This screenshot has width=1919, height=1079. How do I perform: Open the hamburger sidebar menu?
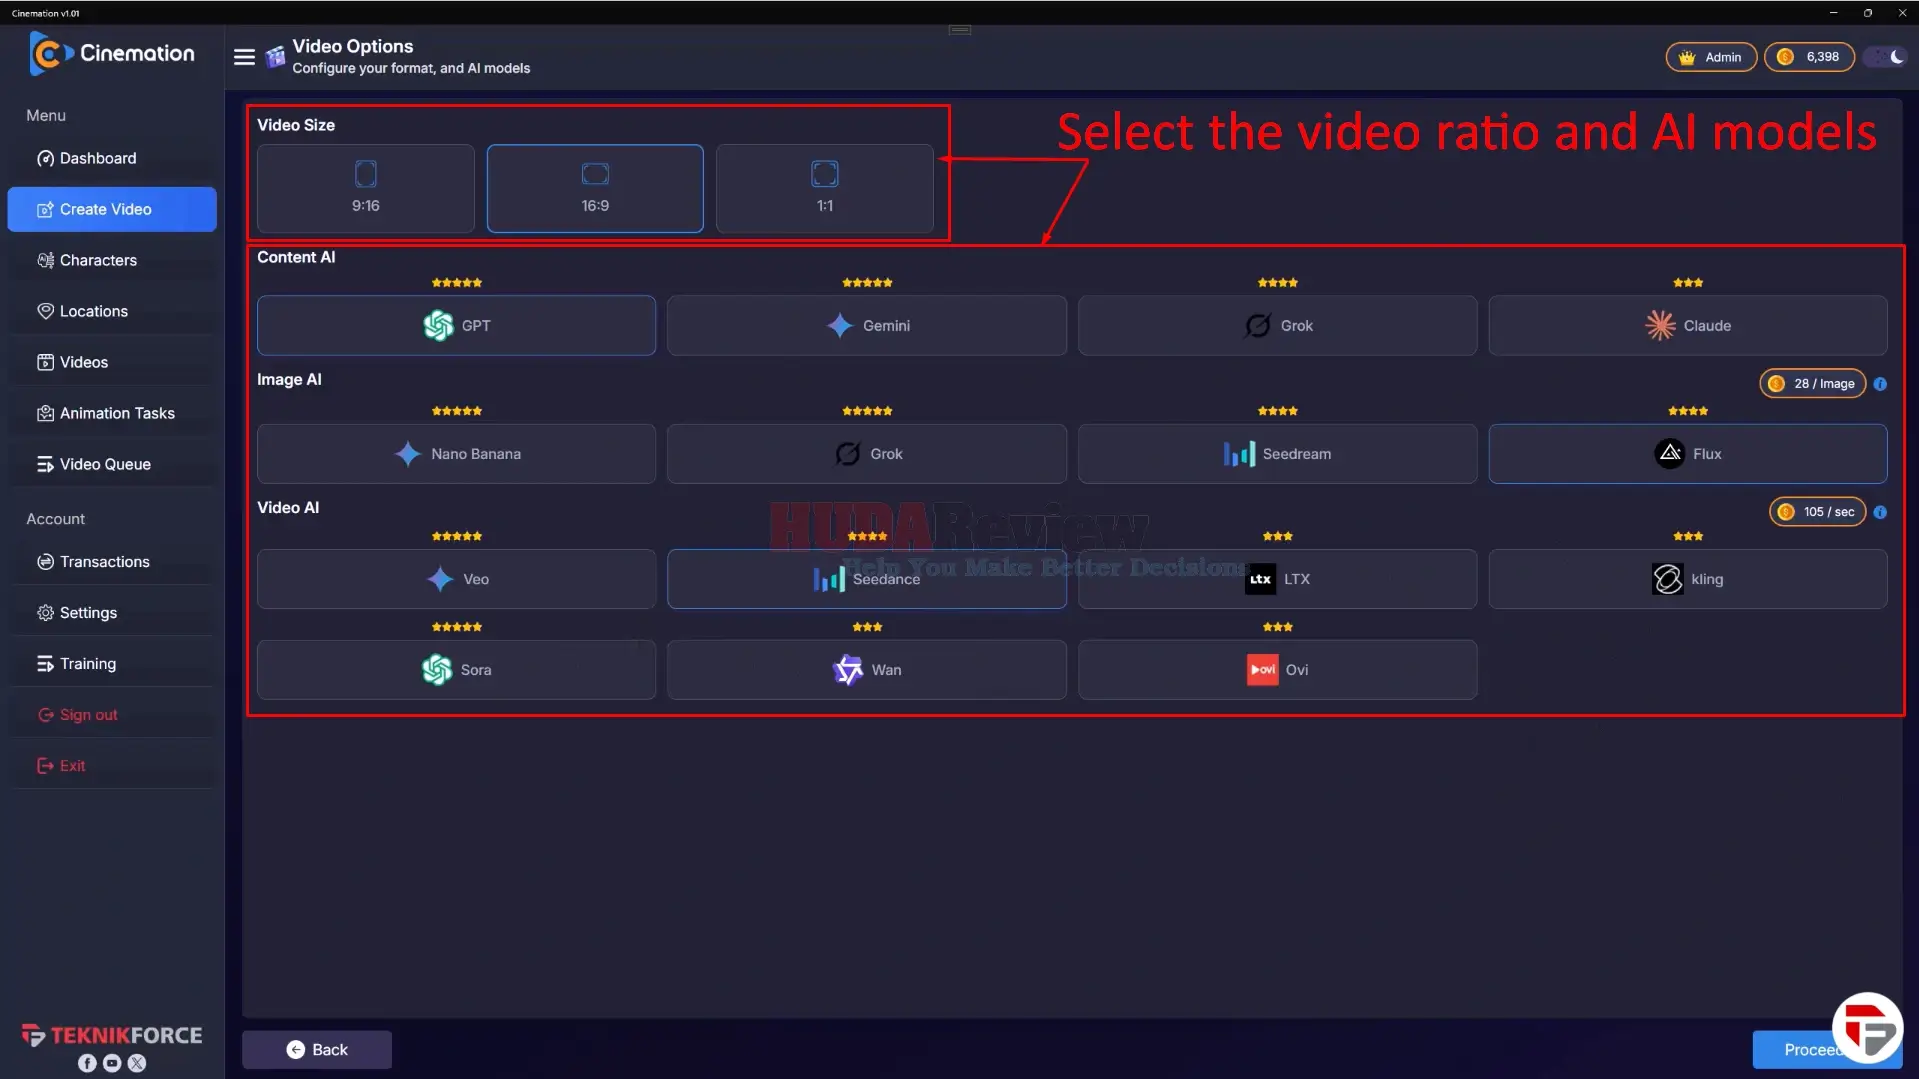(x=244, y=57)
